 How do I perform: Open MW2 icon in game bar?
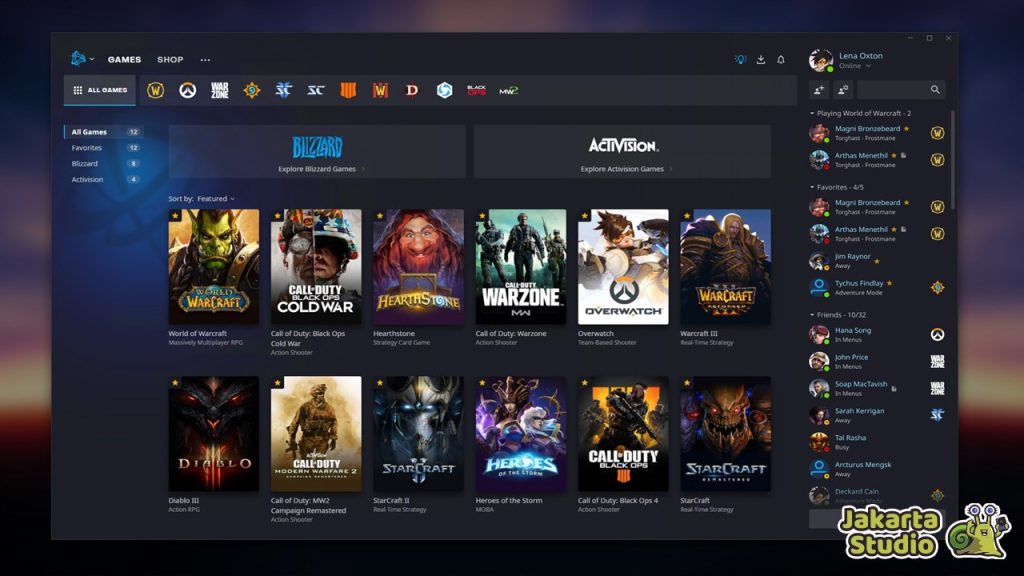click(x=508, y=90)
